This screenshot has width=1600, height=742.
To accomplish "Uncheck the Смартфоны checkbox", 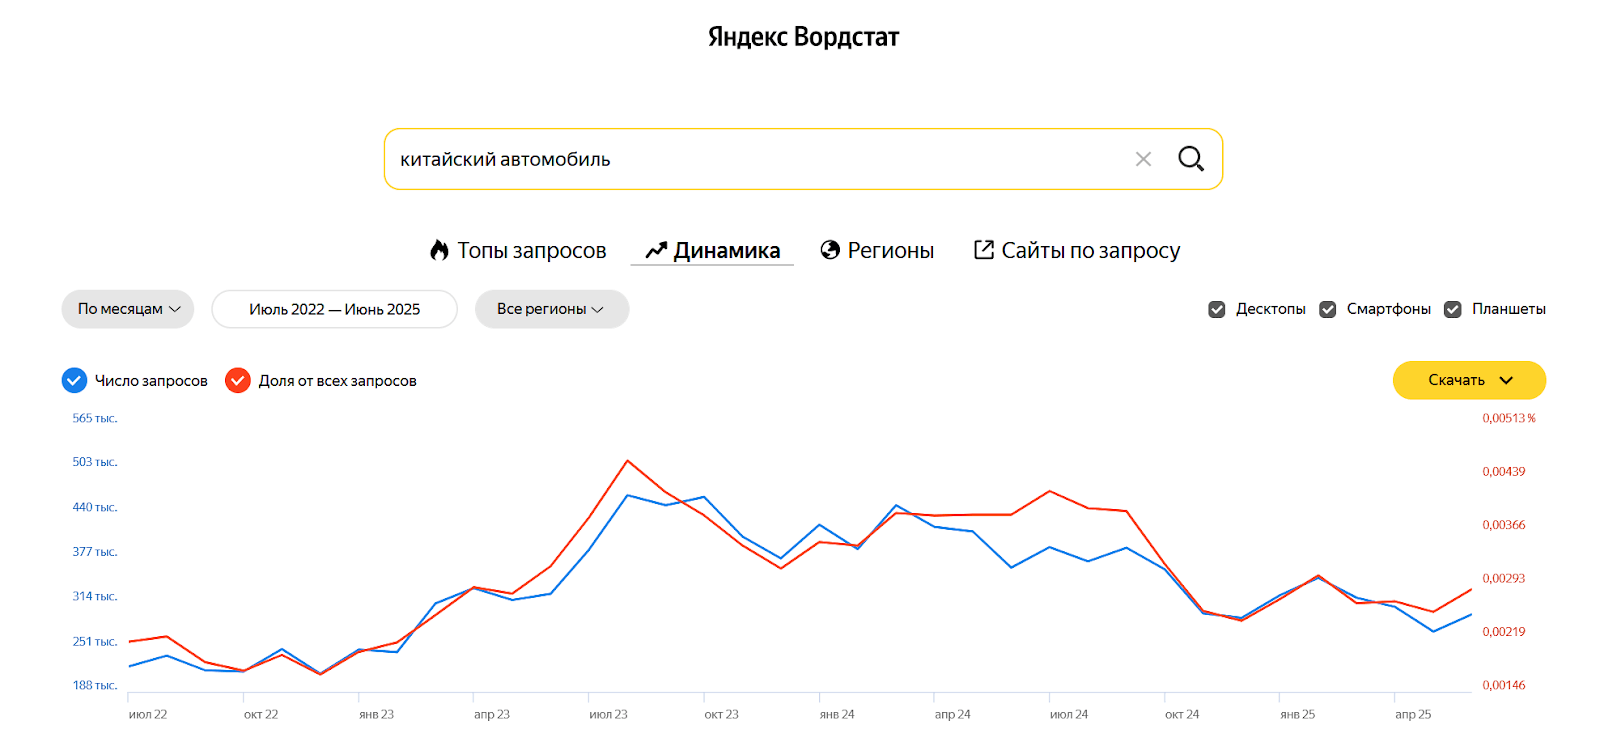I will point(1328,310).
